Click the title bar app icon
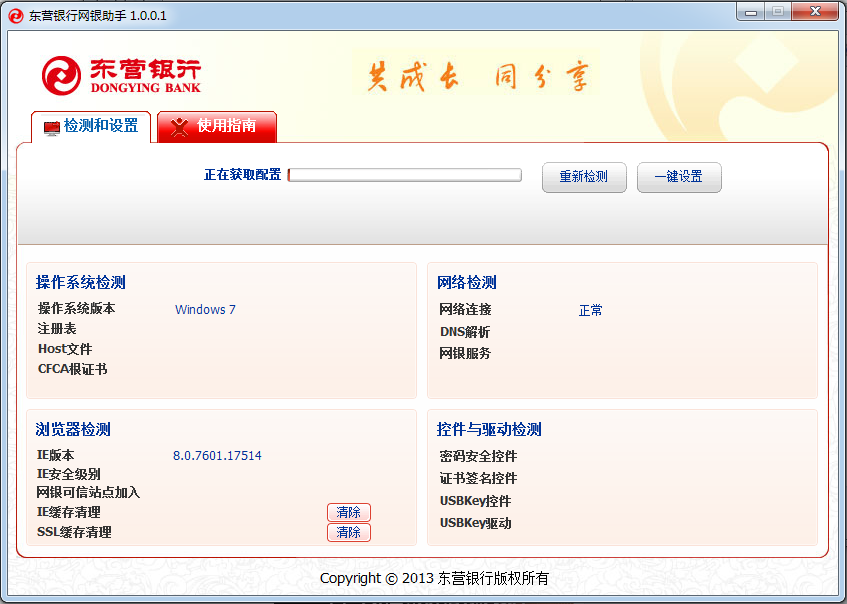The width and height of the screenshot is (847, 604). [x=16, y=15]
